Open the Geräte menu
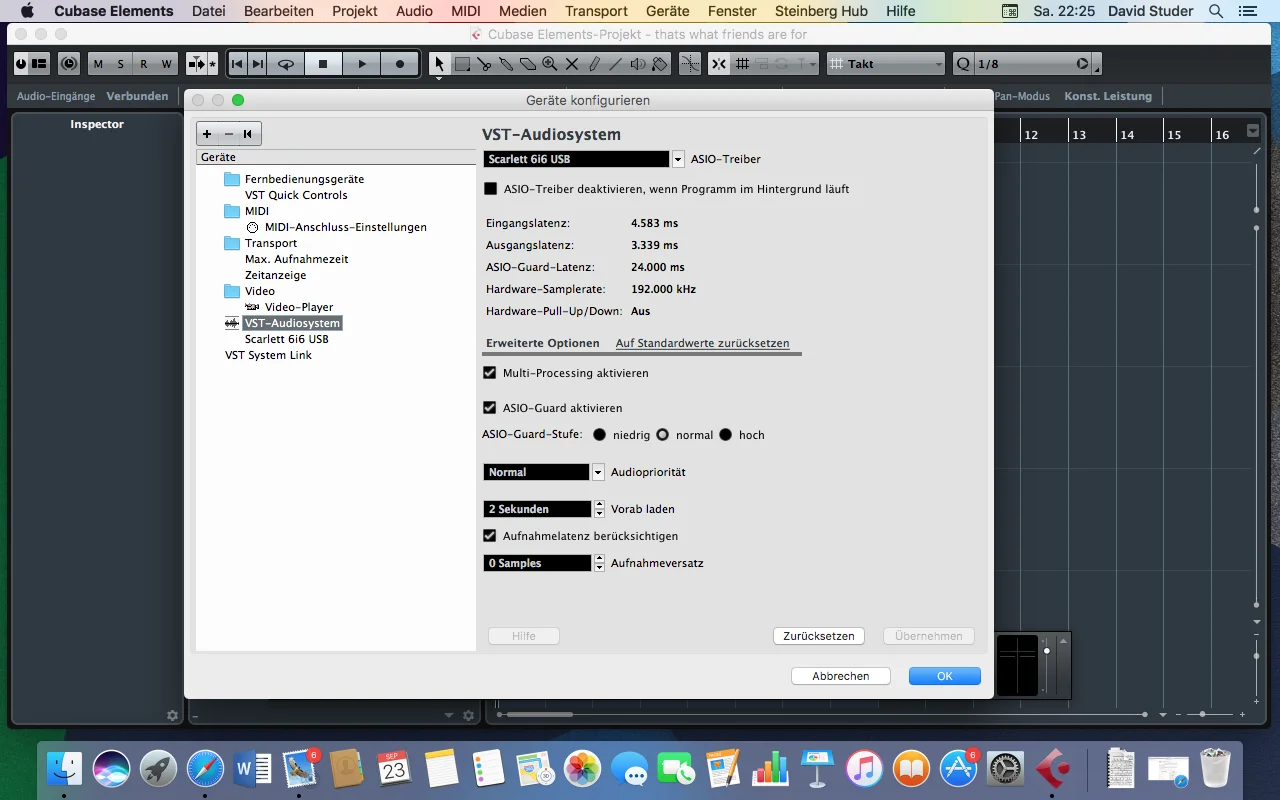 (667, 11)
